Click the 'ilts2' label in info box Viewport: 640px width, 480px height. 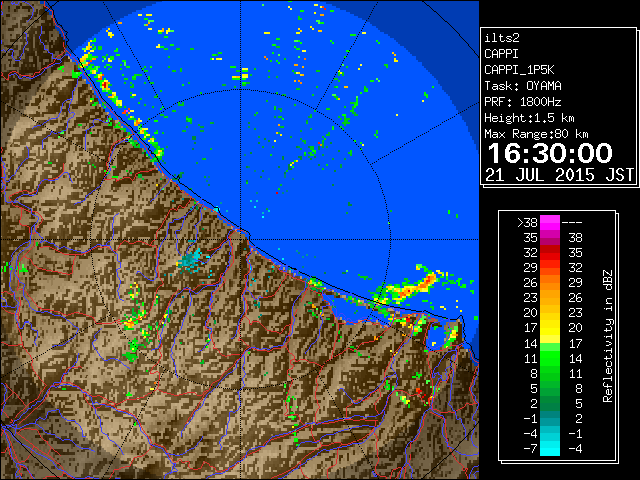502,38
